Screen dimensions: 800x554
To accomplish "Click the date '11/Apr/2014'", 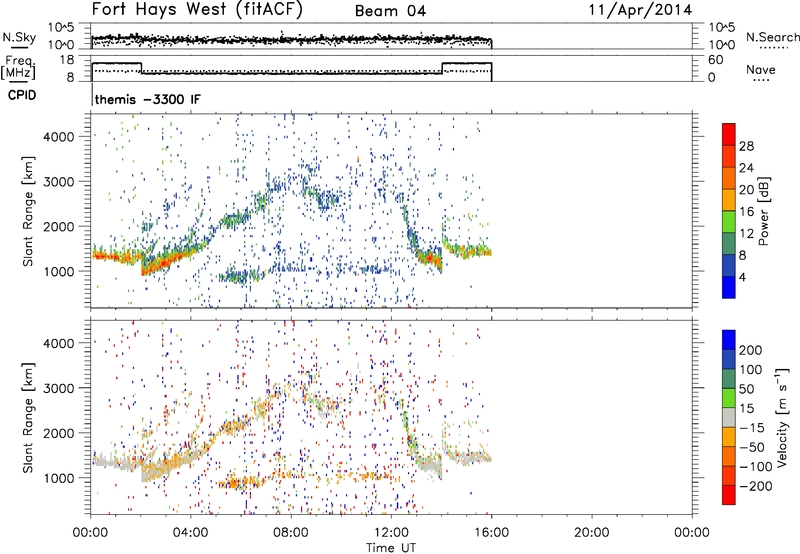I will (640, 10).
